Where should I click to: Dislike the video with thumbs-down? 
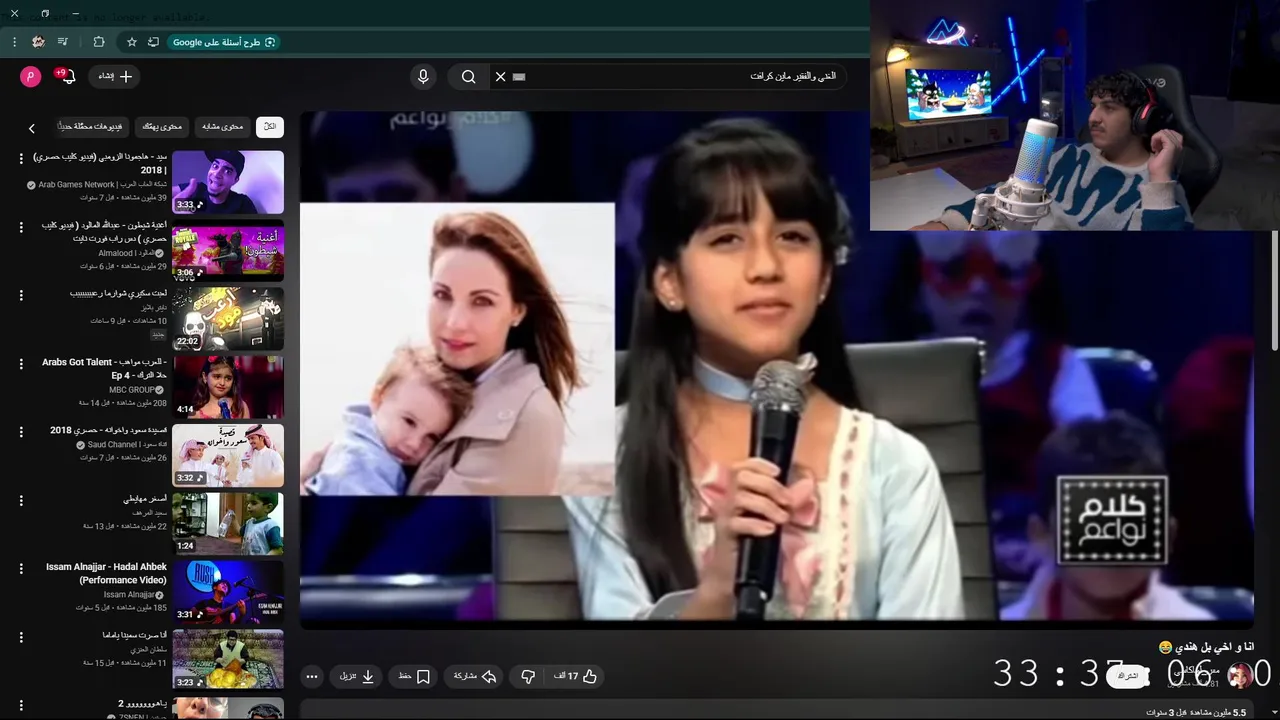[528, 677]
